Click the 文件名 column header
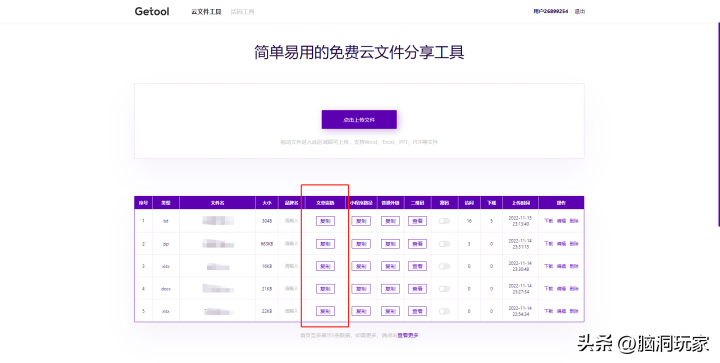Viewport: 720px width, 363px height. pyautogui.click(x=217, y=203)
